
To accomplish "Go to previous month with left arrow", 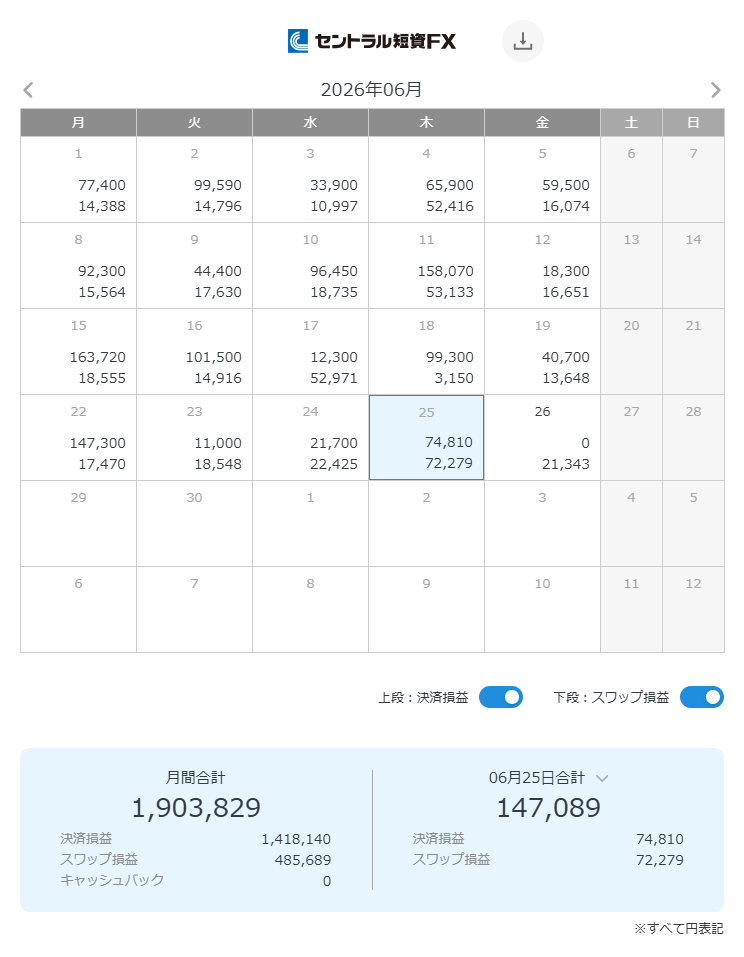I will coord(28,90).
